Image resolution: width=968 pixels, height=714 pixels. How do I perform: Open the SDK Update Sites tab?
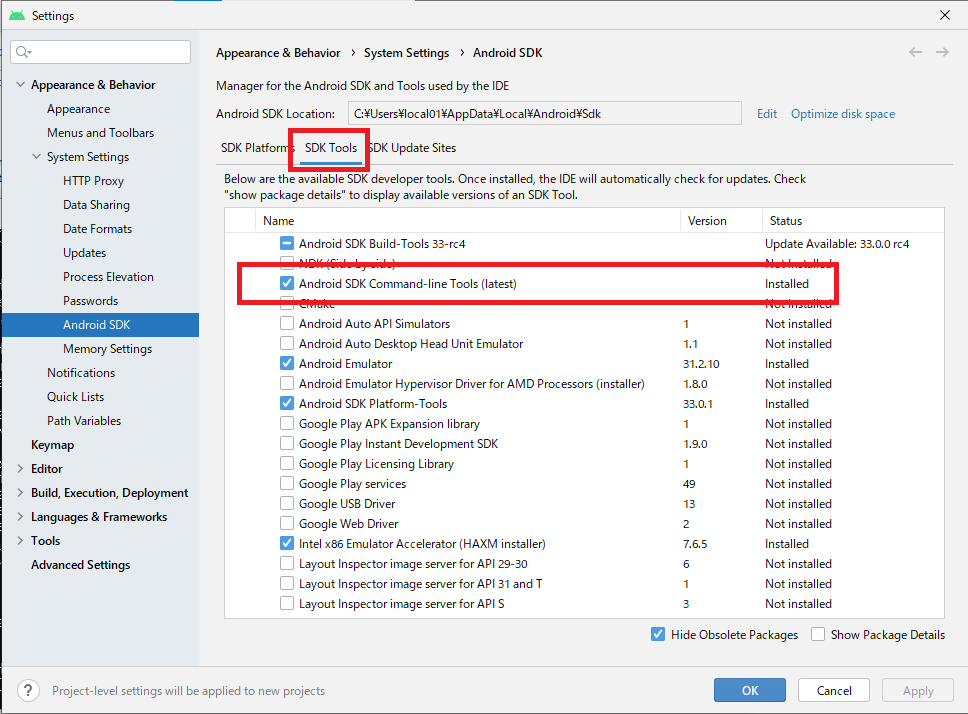pos(414,148)
